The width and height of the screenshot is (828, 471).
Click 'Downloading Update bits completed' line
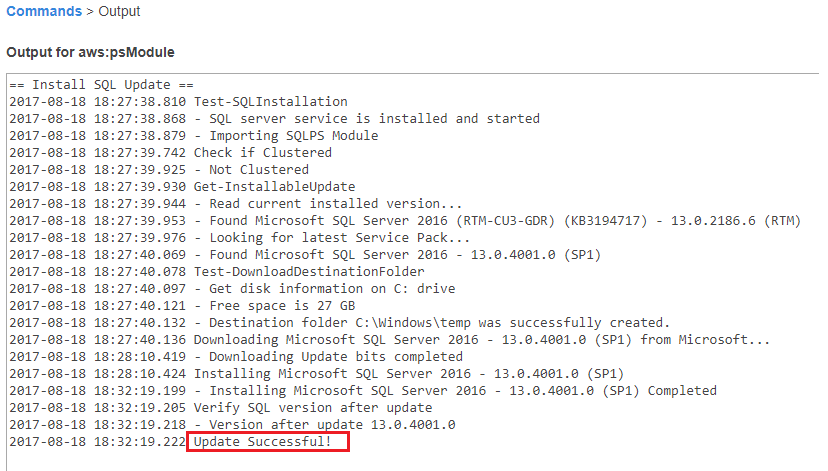(x=236, y=356)
